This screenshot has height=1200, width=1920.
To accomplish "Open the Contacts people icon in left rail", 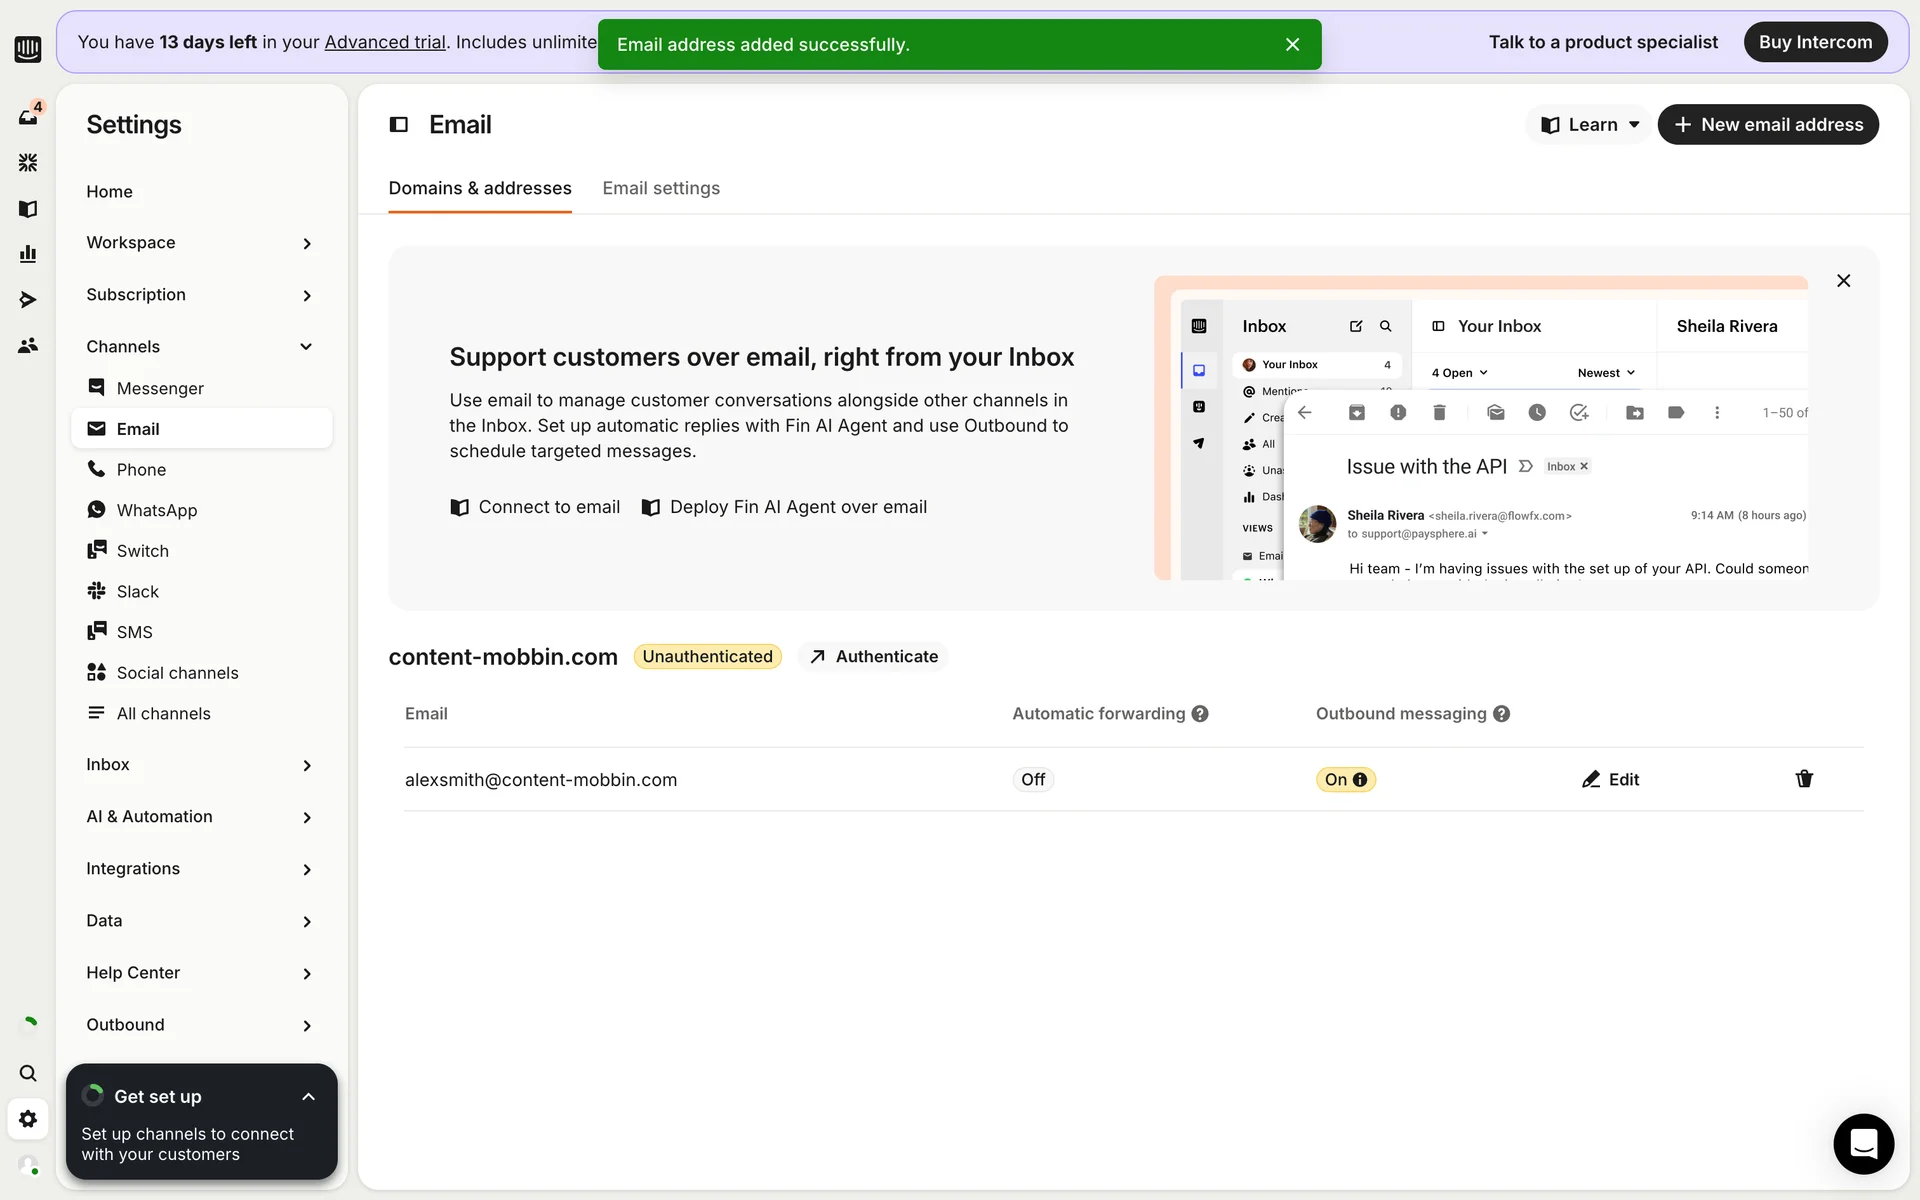I will coord(28,346).
